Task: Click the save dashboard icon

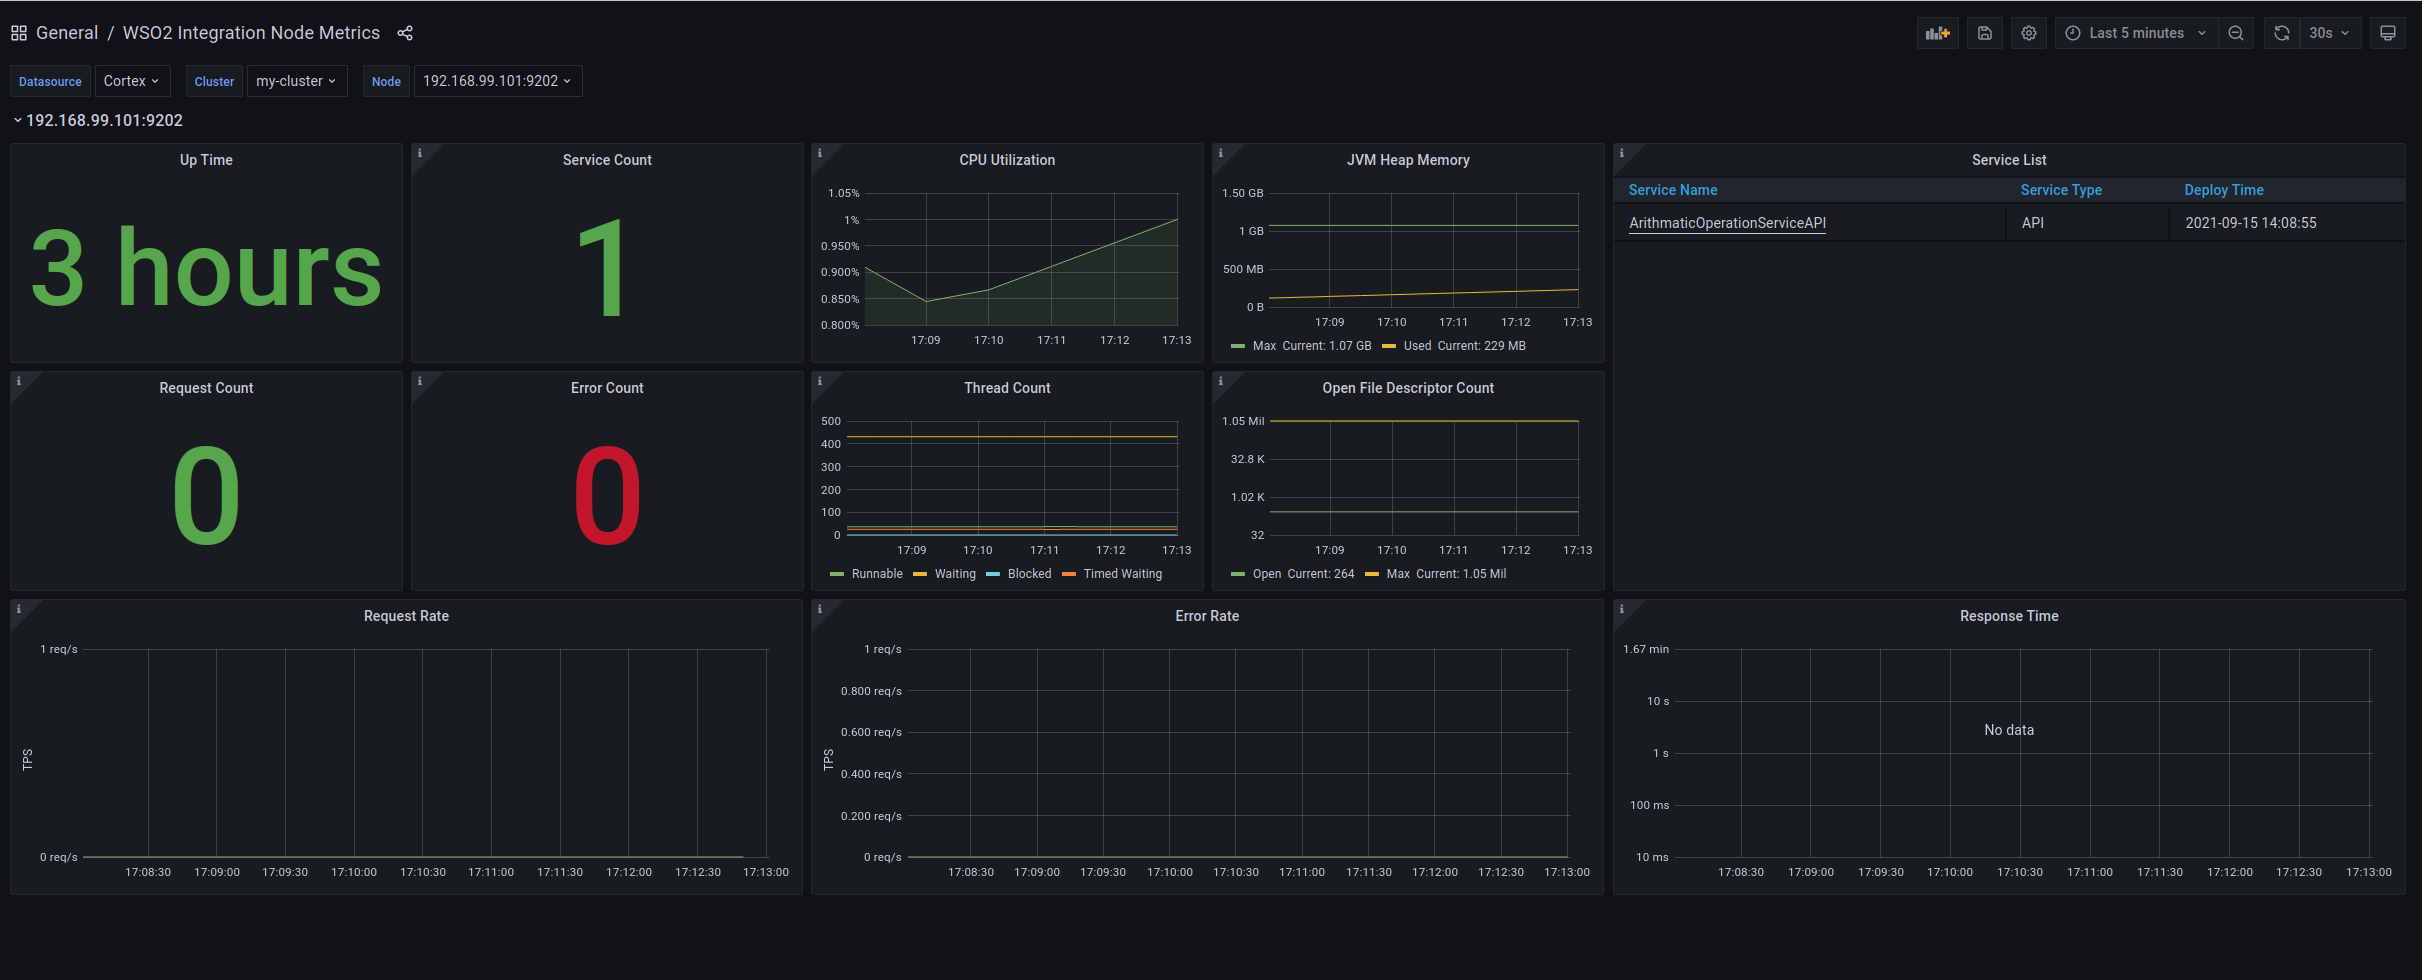Action: (x=1985, y=33)
